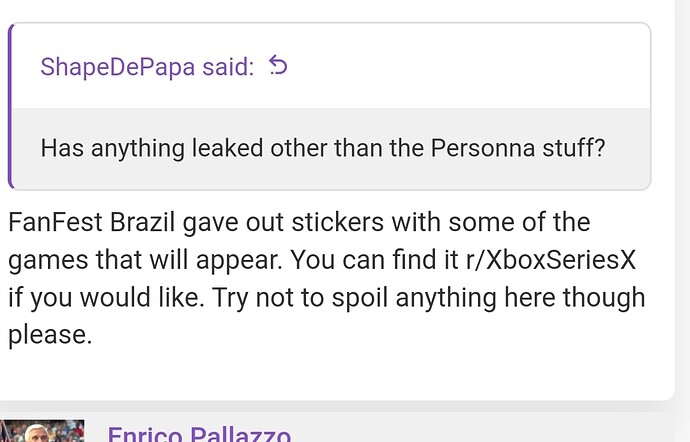Click the phrase "if you would like"
Image resolution: width=690 pixels, height=442 pixels.
click(x=106, y=298)
